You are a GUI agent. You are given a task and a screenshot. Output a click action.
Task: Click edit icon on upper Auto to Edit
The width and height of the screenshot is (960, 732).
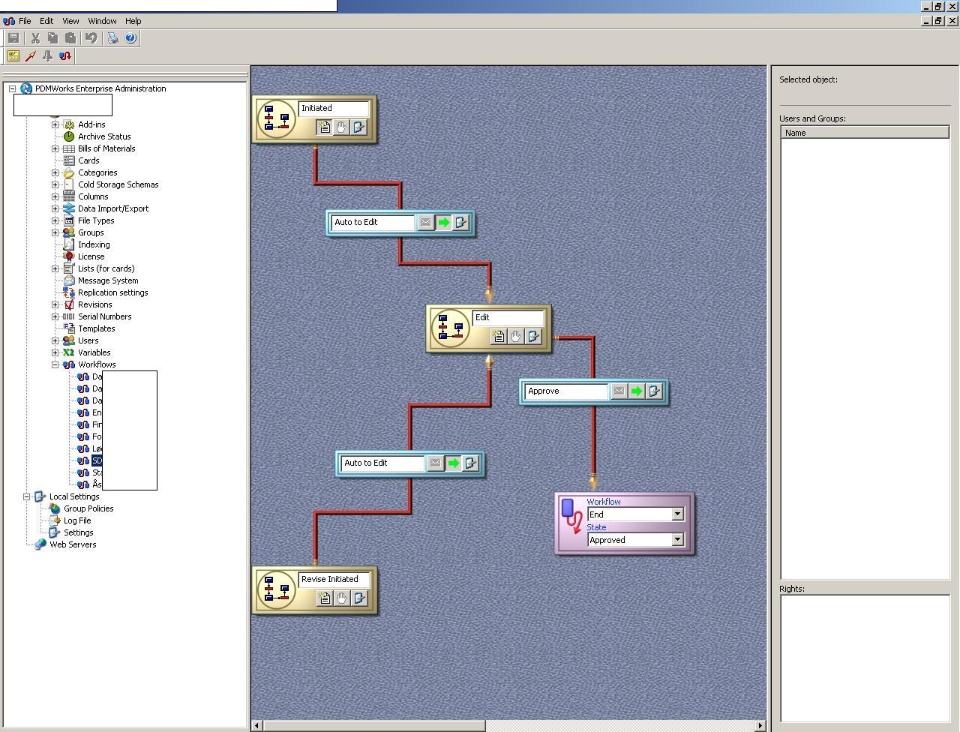click(x=461, y=222)
